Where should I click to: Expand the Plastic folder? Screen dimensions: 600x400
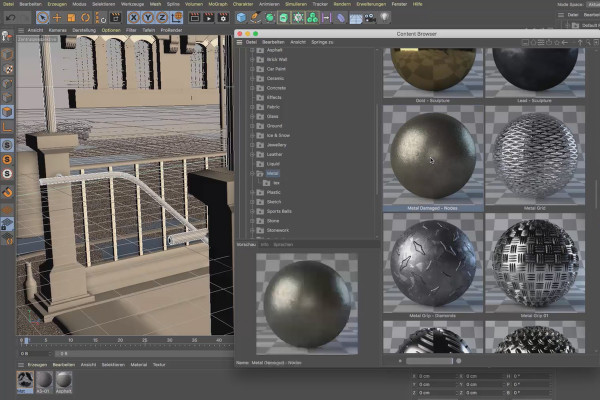[252, 193]
